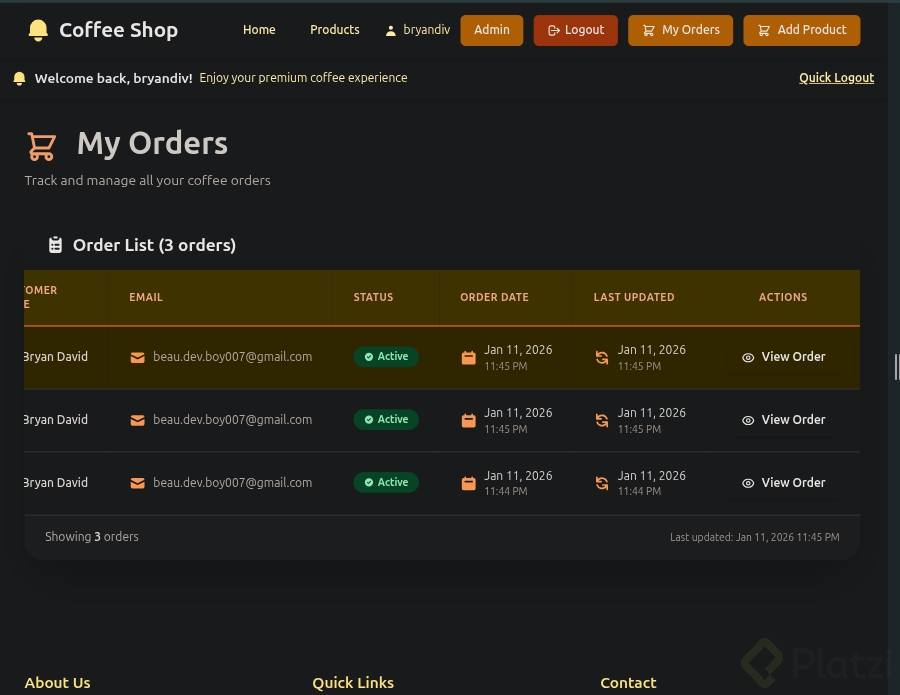Click the welcome banner bell icon
900x695 pixels.
pos(19,78)
